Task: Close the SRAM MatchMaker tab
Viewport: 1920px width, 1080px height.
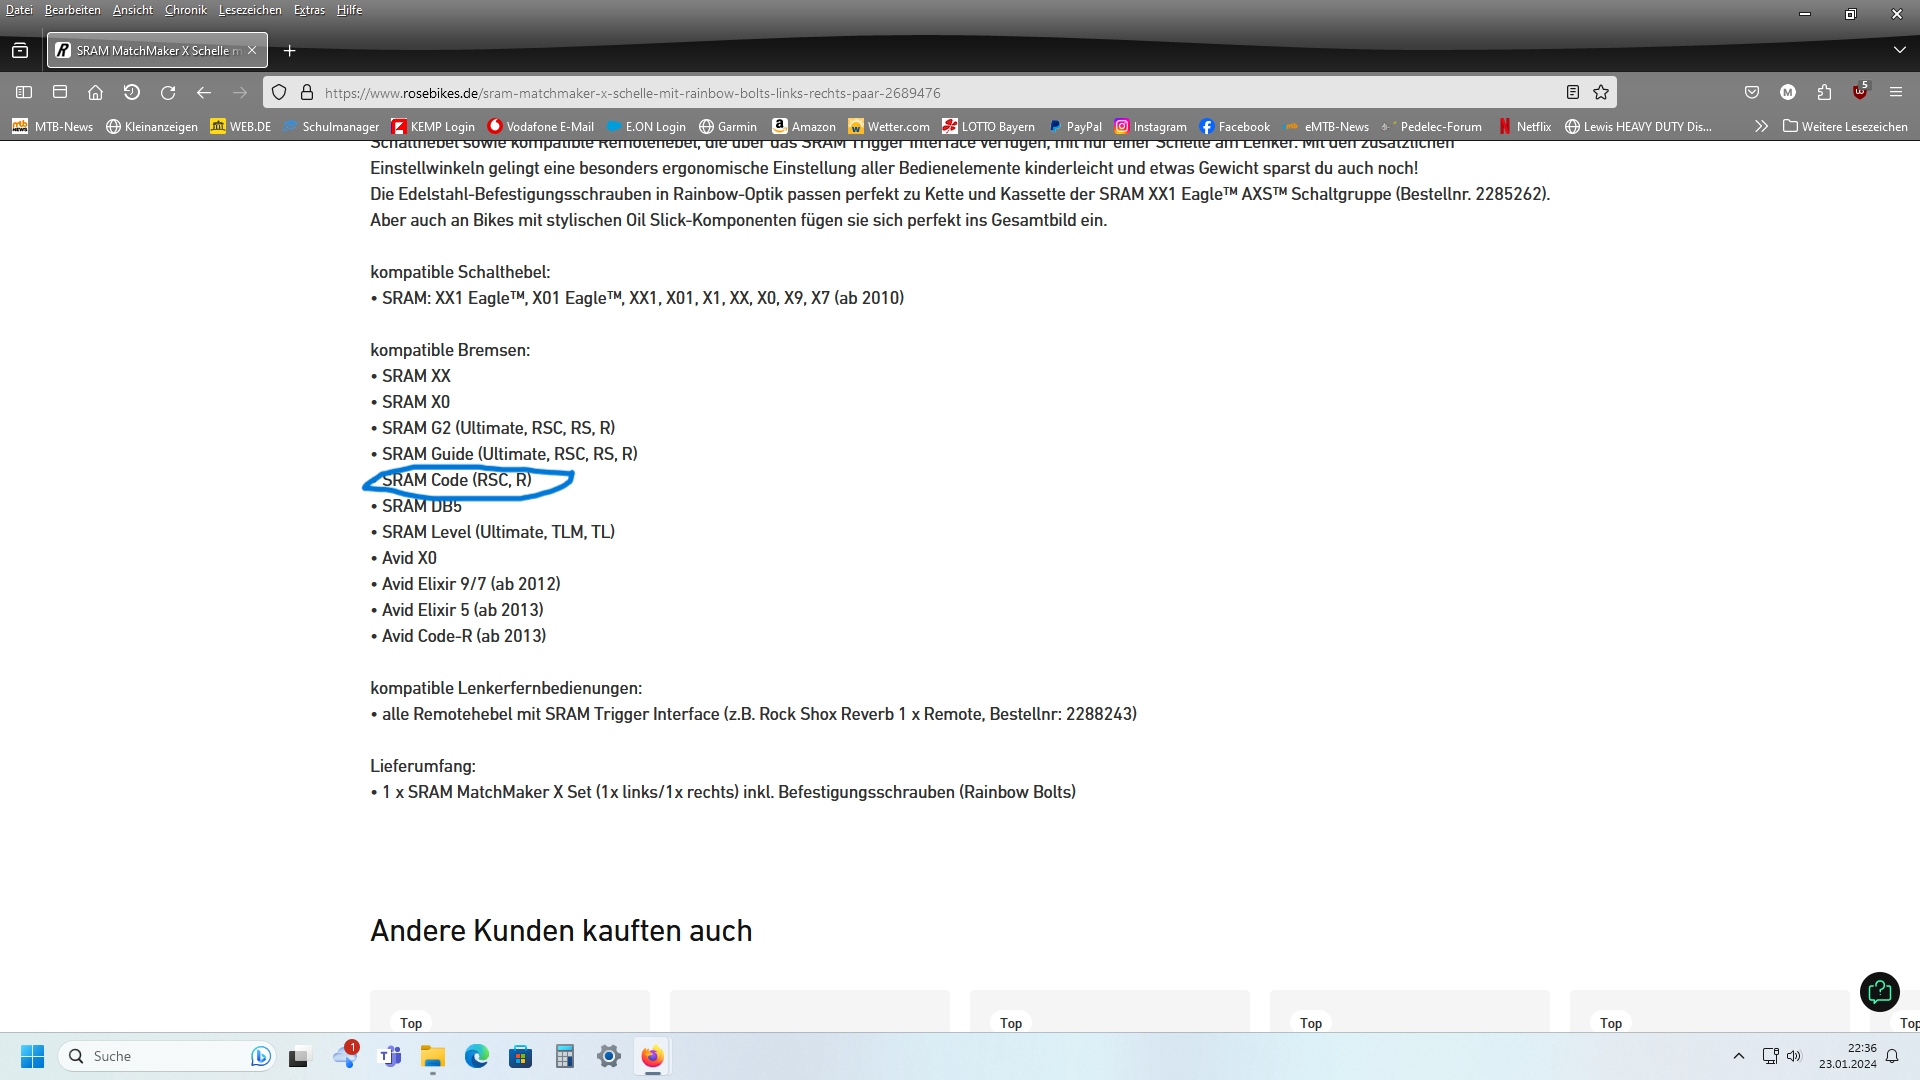Action: pyautogui.click(x=252, y=50)
